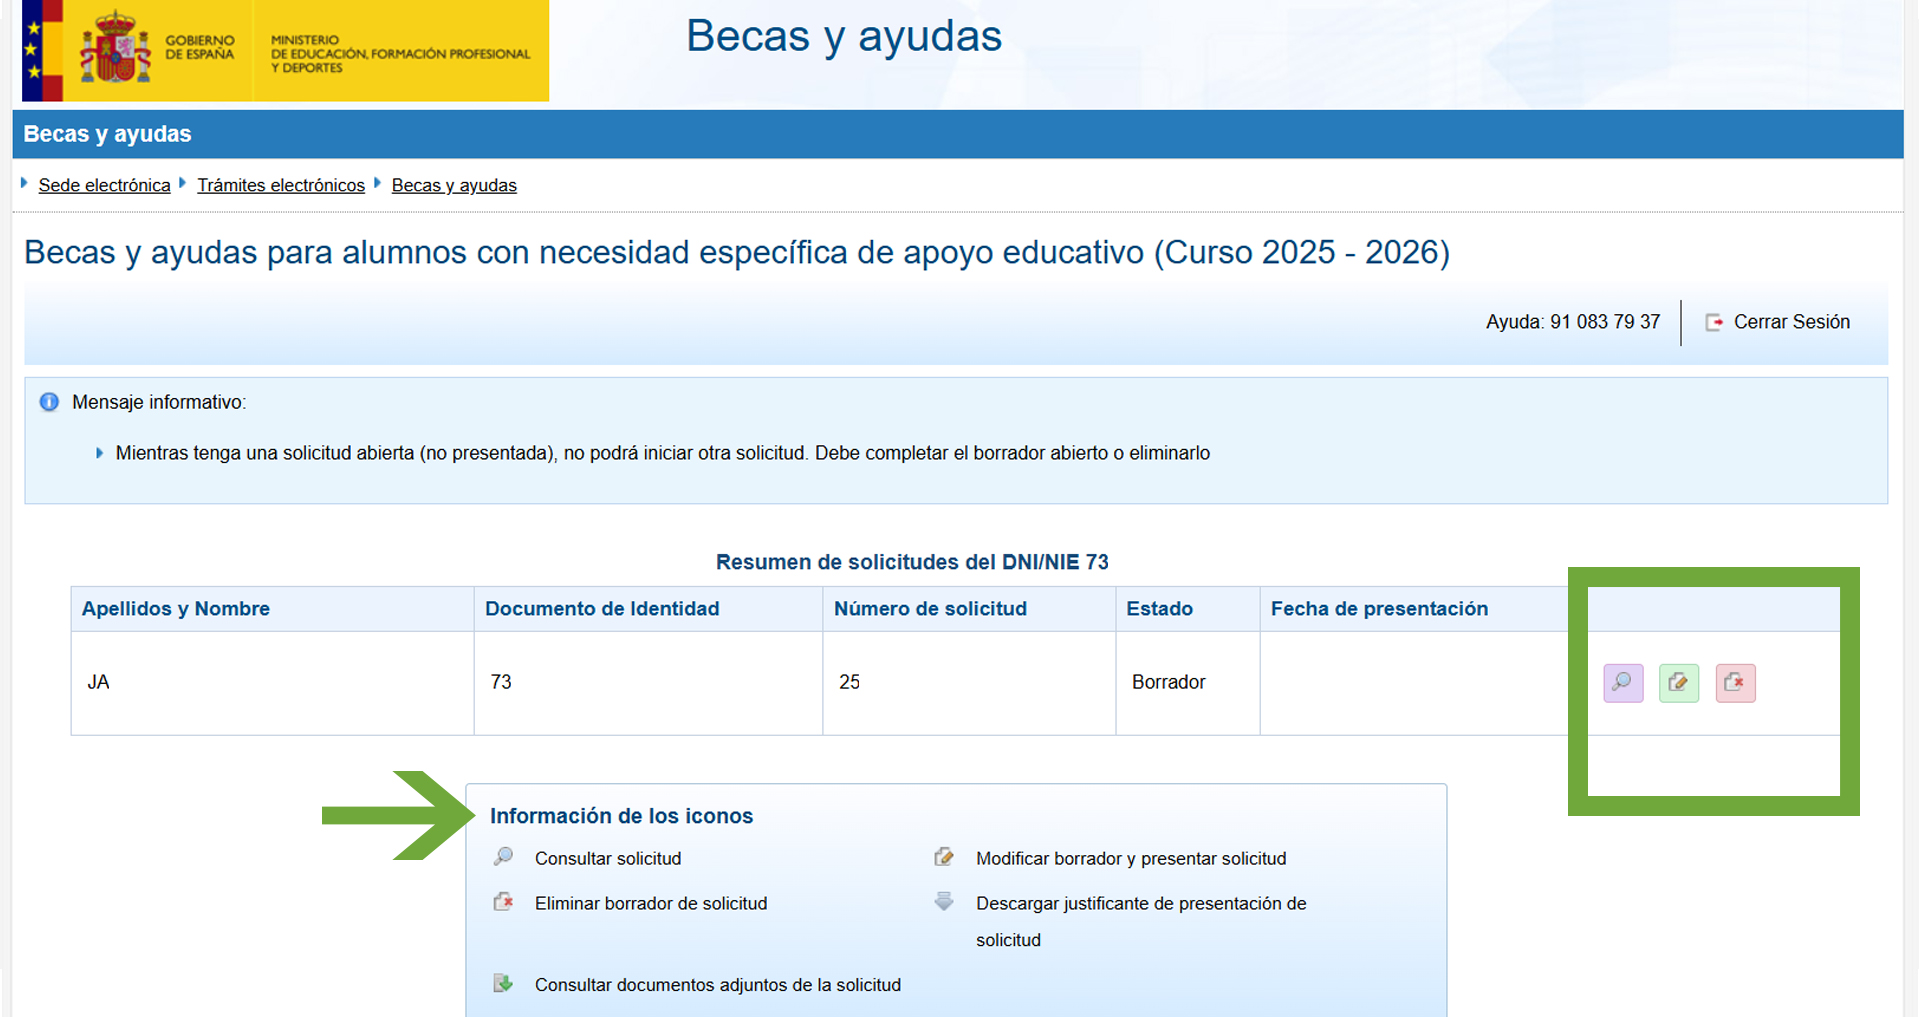
Task: Click the Mientras tenga una solicitud abierta message
Action: (x=662, y=453)
